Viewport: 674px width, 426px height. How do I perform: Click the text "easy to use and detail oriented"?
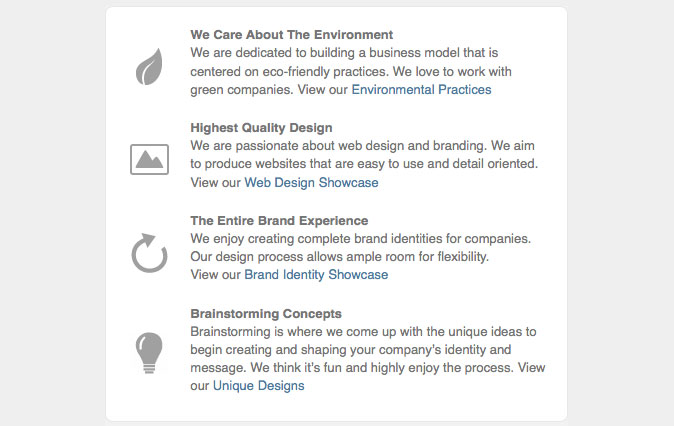coord(440,164)
